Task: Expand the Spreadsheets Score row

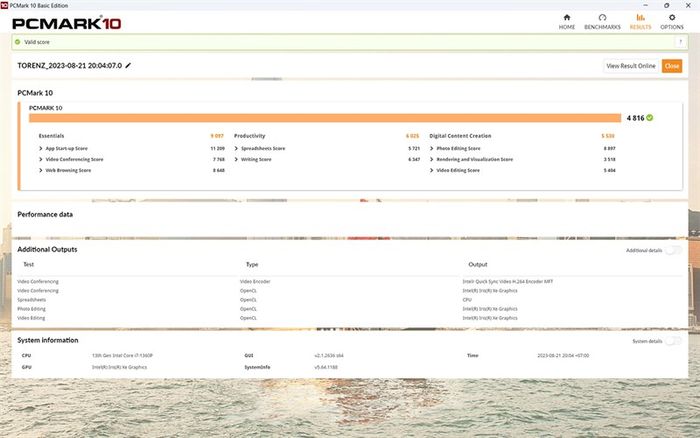Action: point(236,148)
